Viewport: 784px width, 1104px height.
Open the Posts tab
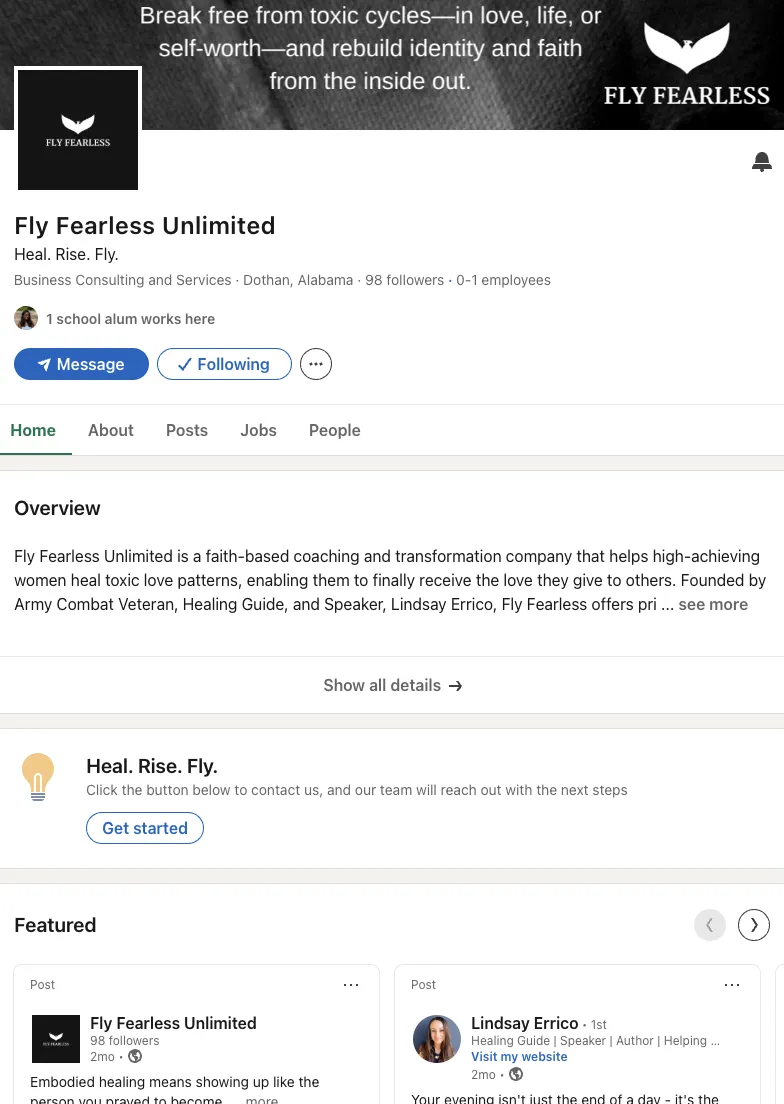click(187, 430)
